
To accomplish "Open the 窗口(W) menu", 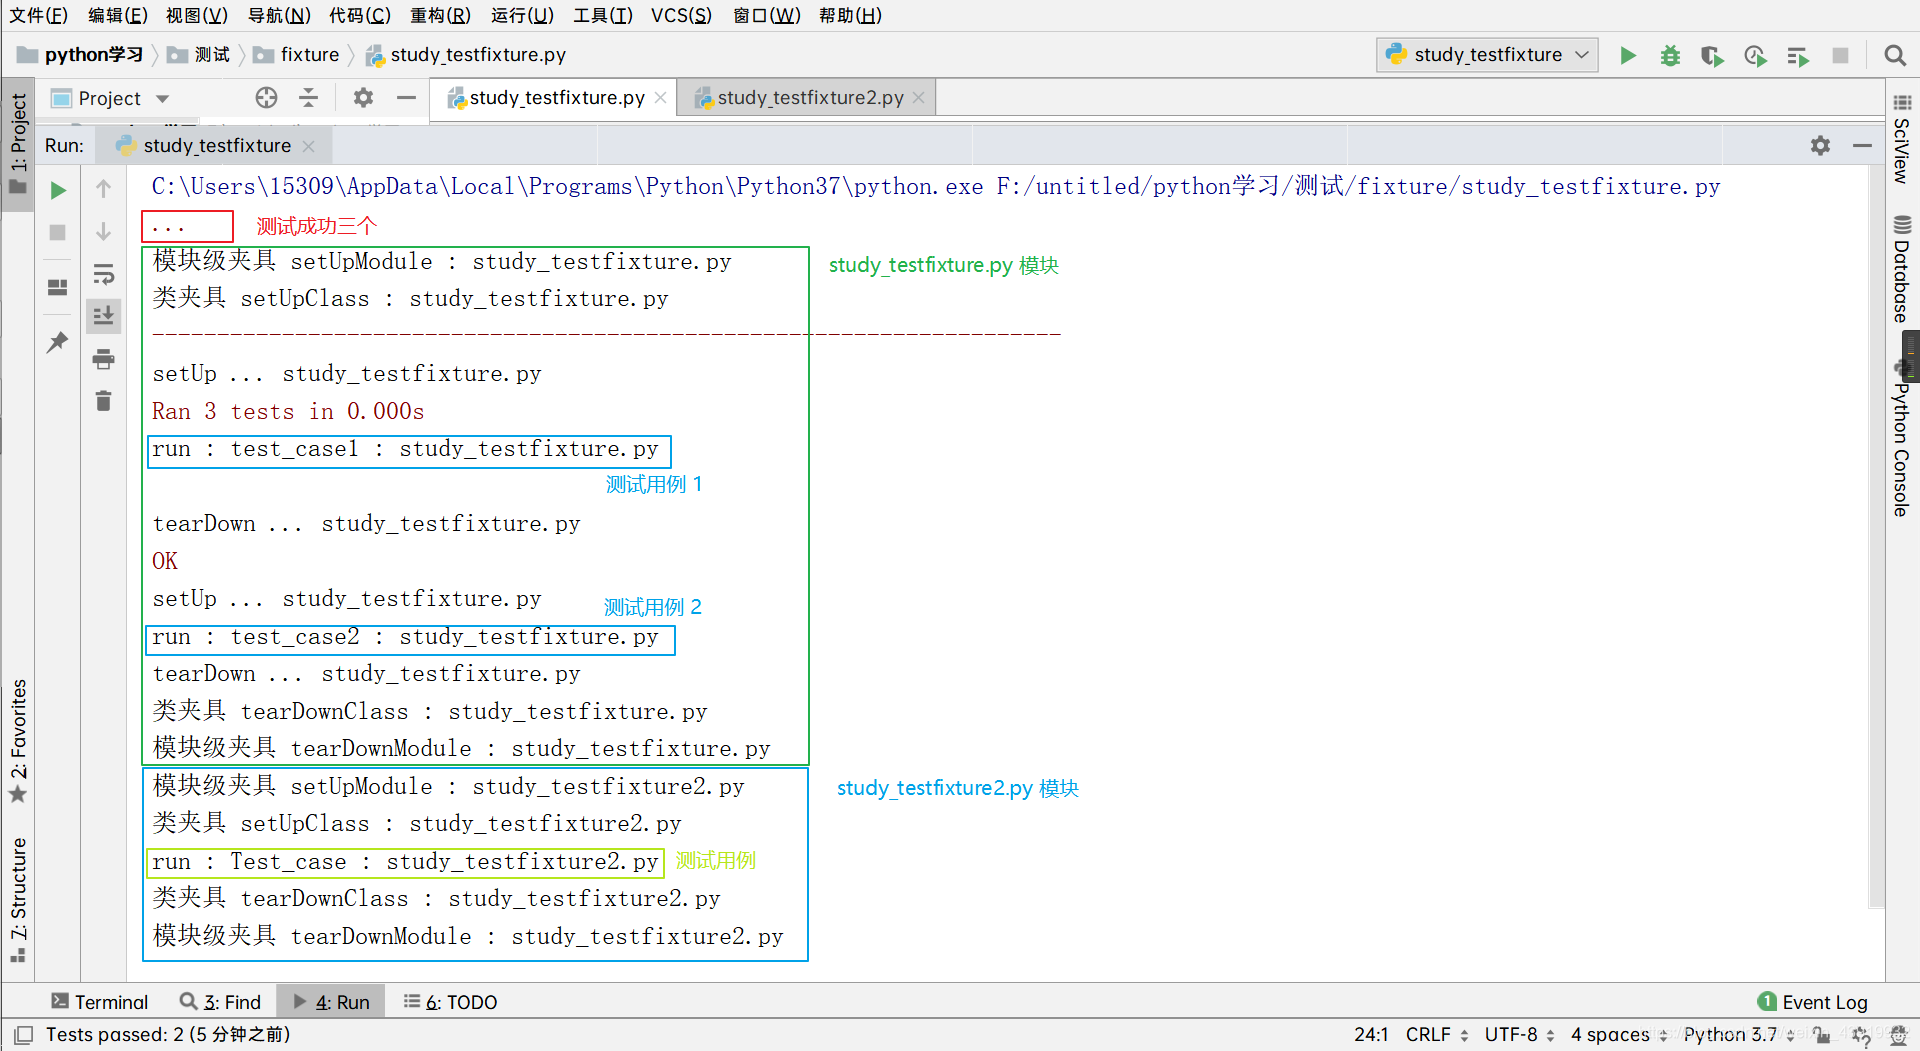I will tap(766, 15).
